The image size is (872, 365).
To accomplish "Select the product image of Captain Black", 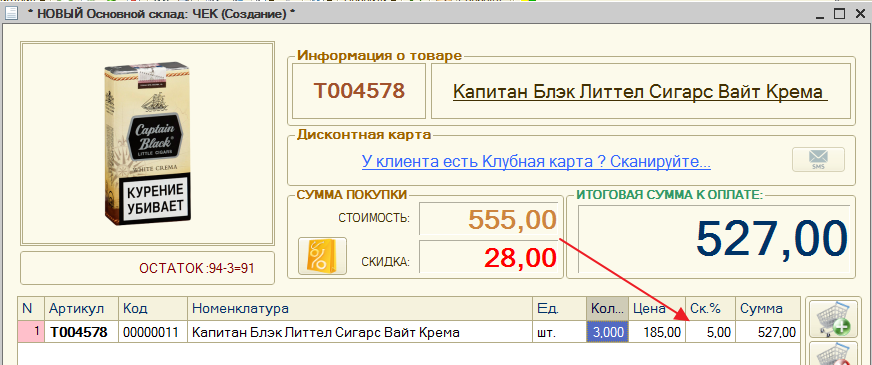I will click(x=147, y=143).
